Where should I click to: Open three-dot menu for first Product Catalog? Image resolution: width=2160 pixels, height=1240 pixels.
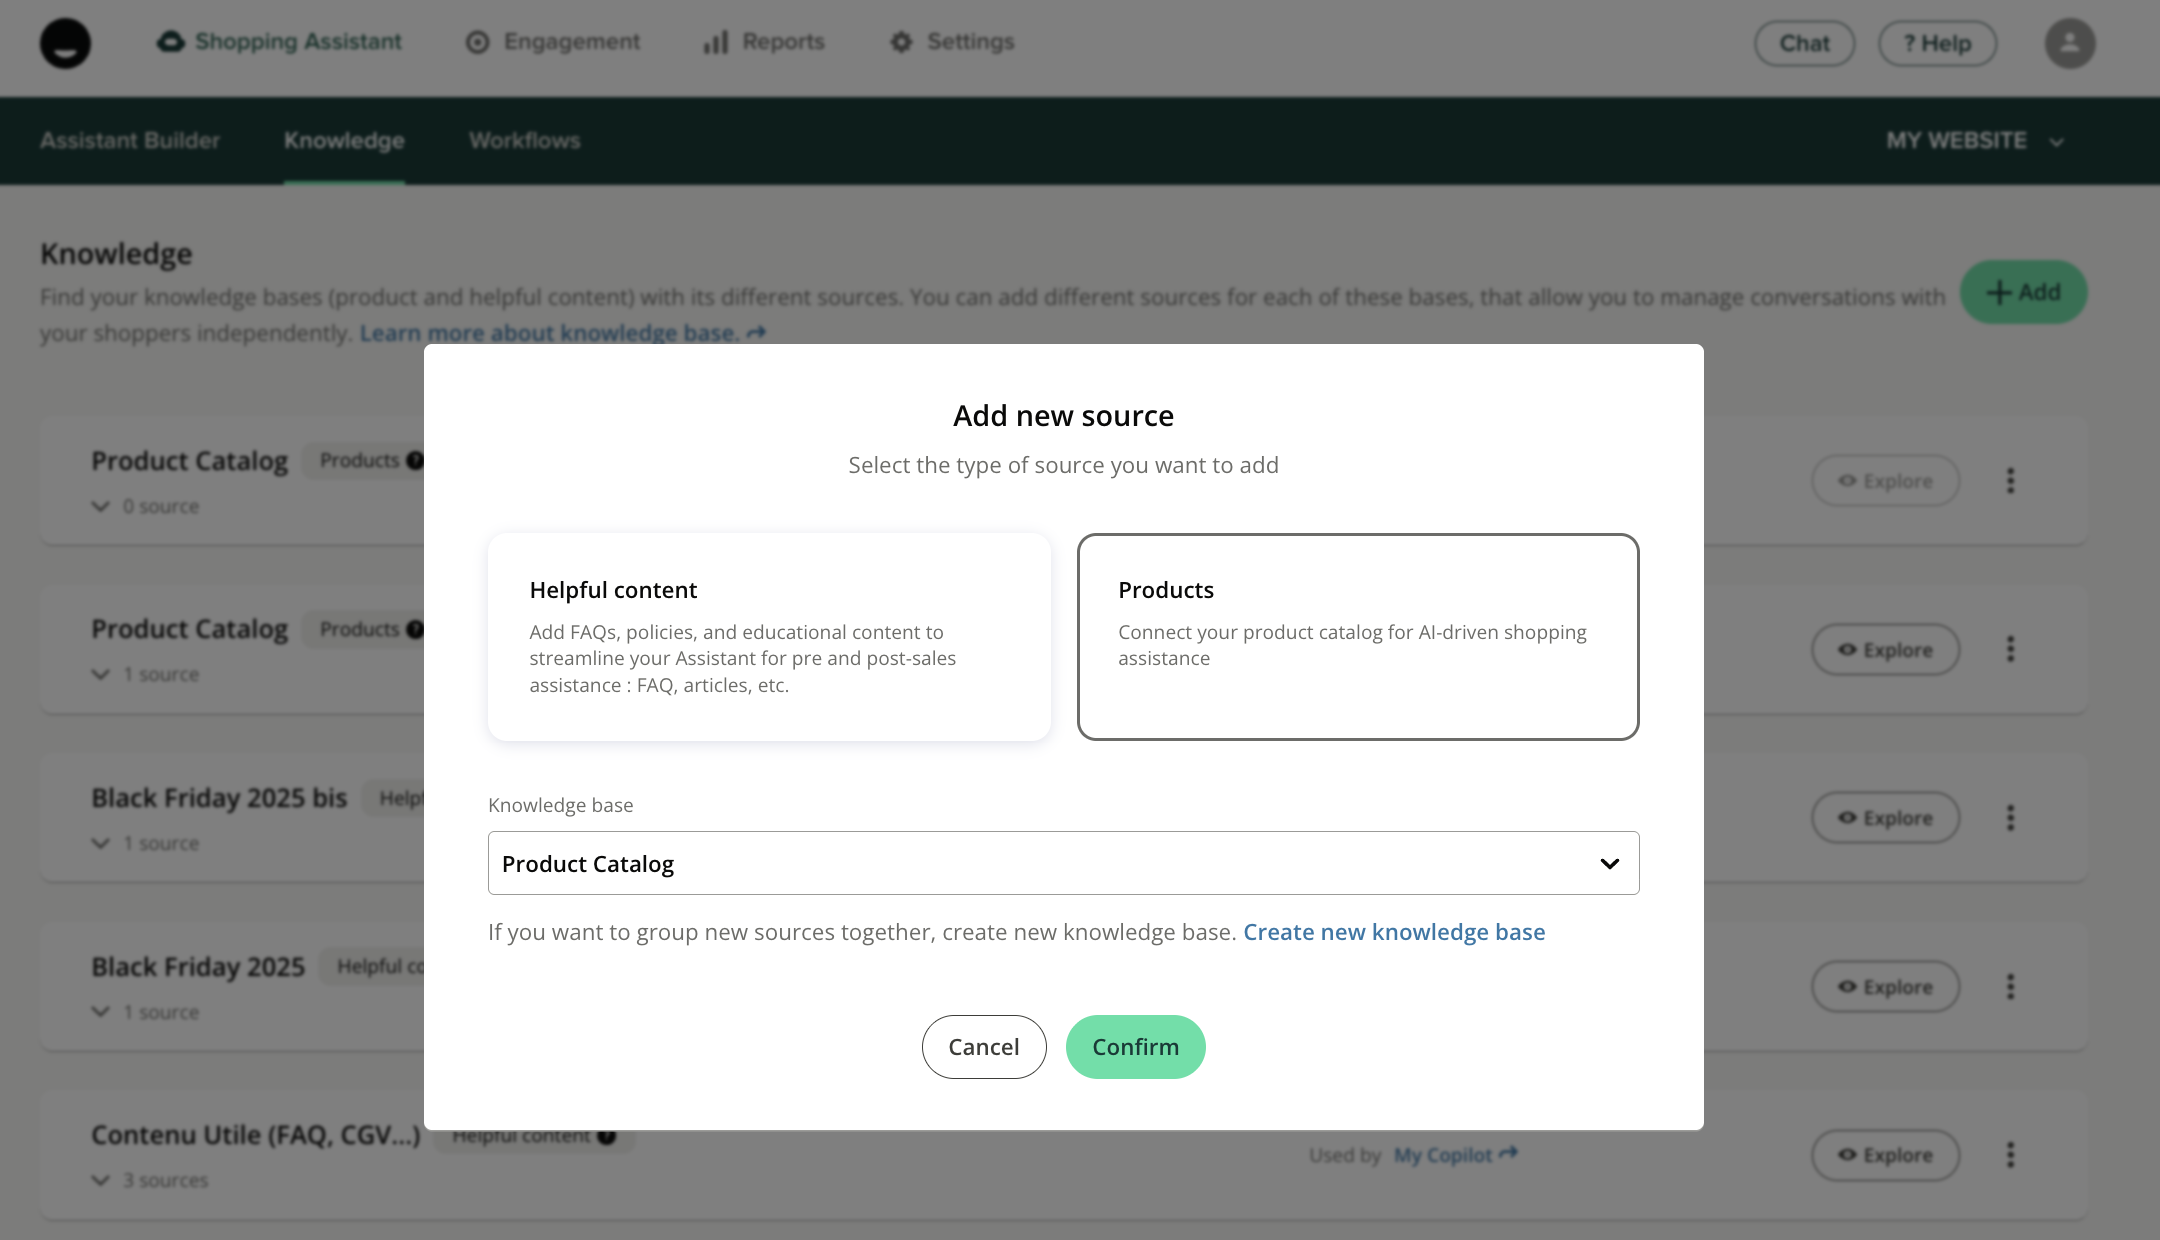point(2010,481)
